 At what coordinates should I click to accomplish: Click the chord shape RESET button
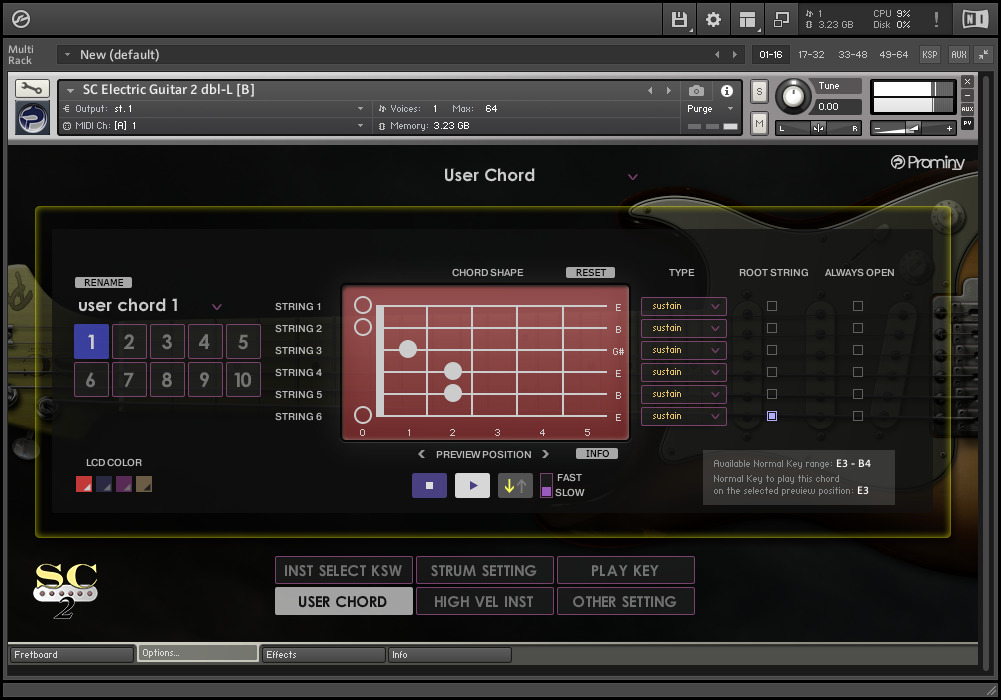591,272
